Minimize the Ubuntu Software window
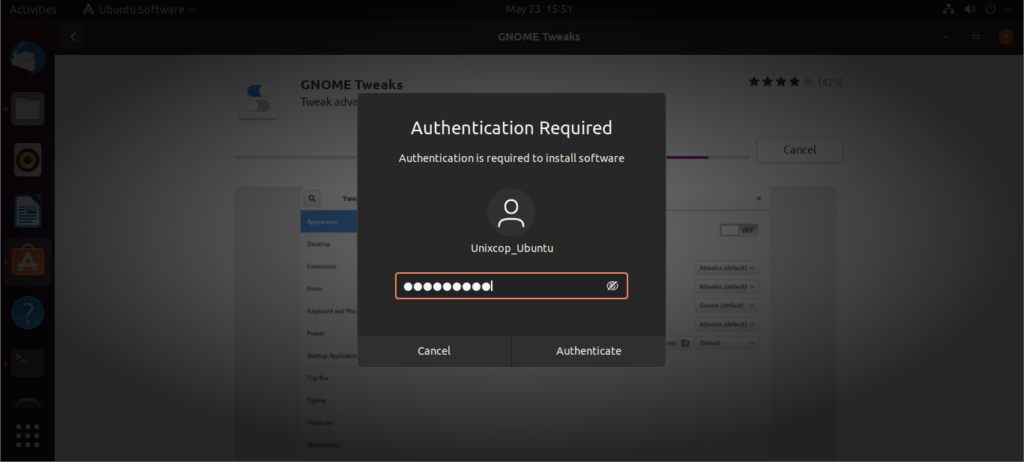 click(946, 37)
